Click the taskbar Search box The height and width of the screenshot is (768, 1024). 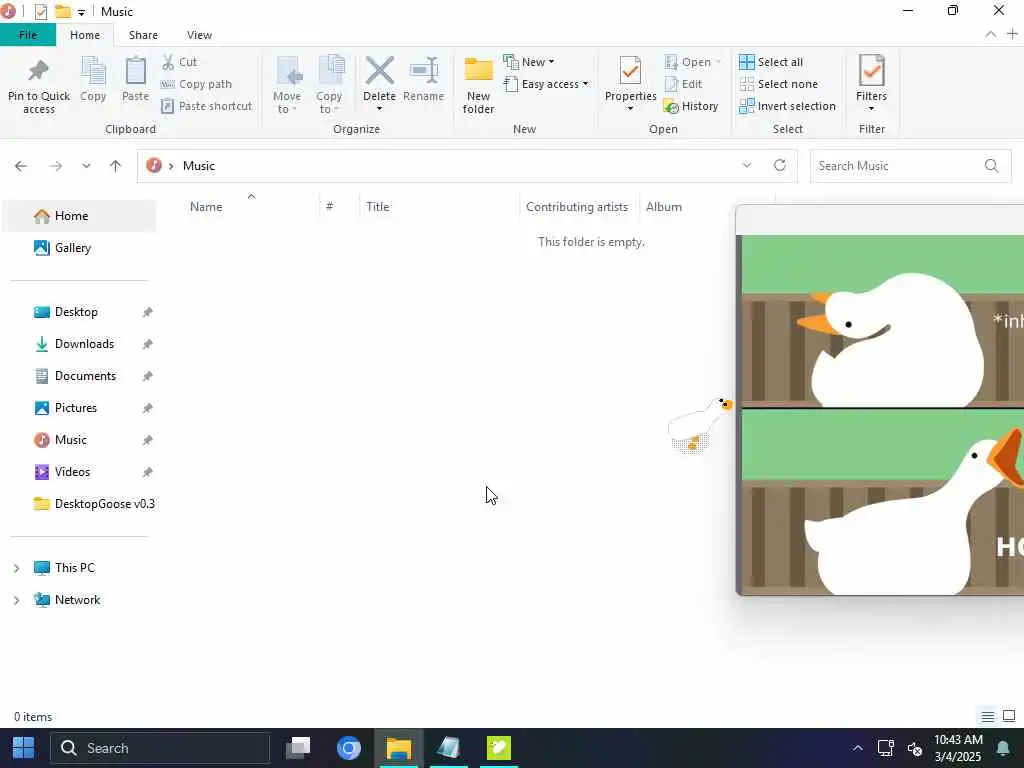pyautogui.click(x=160, y=748)
